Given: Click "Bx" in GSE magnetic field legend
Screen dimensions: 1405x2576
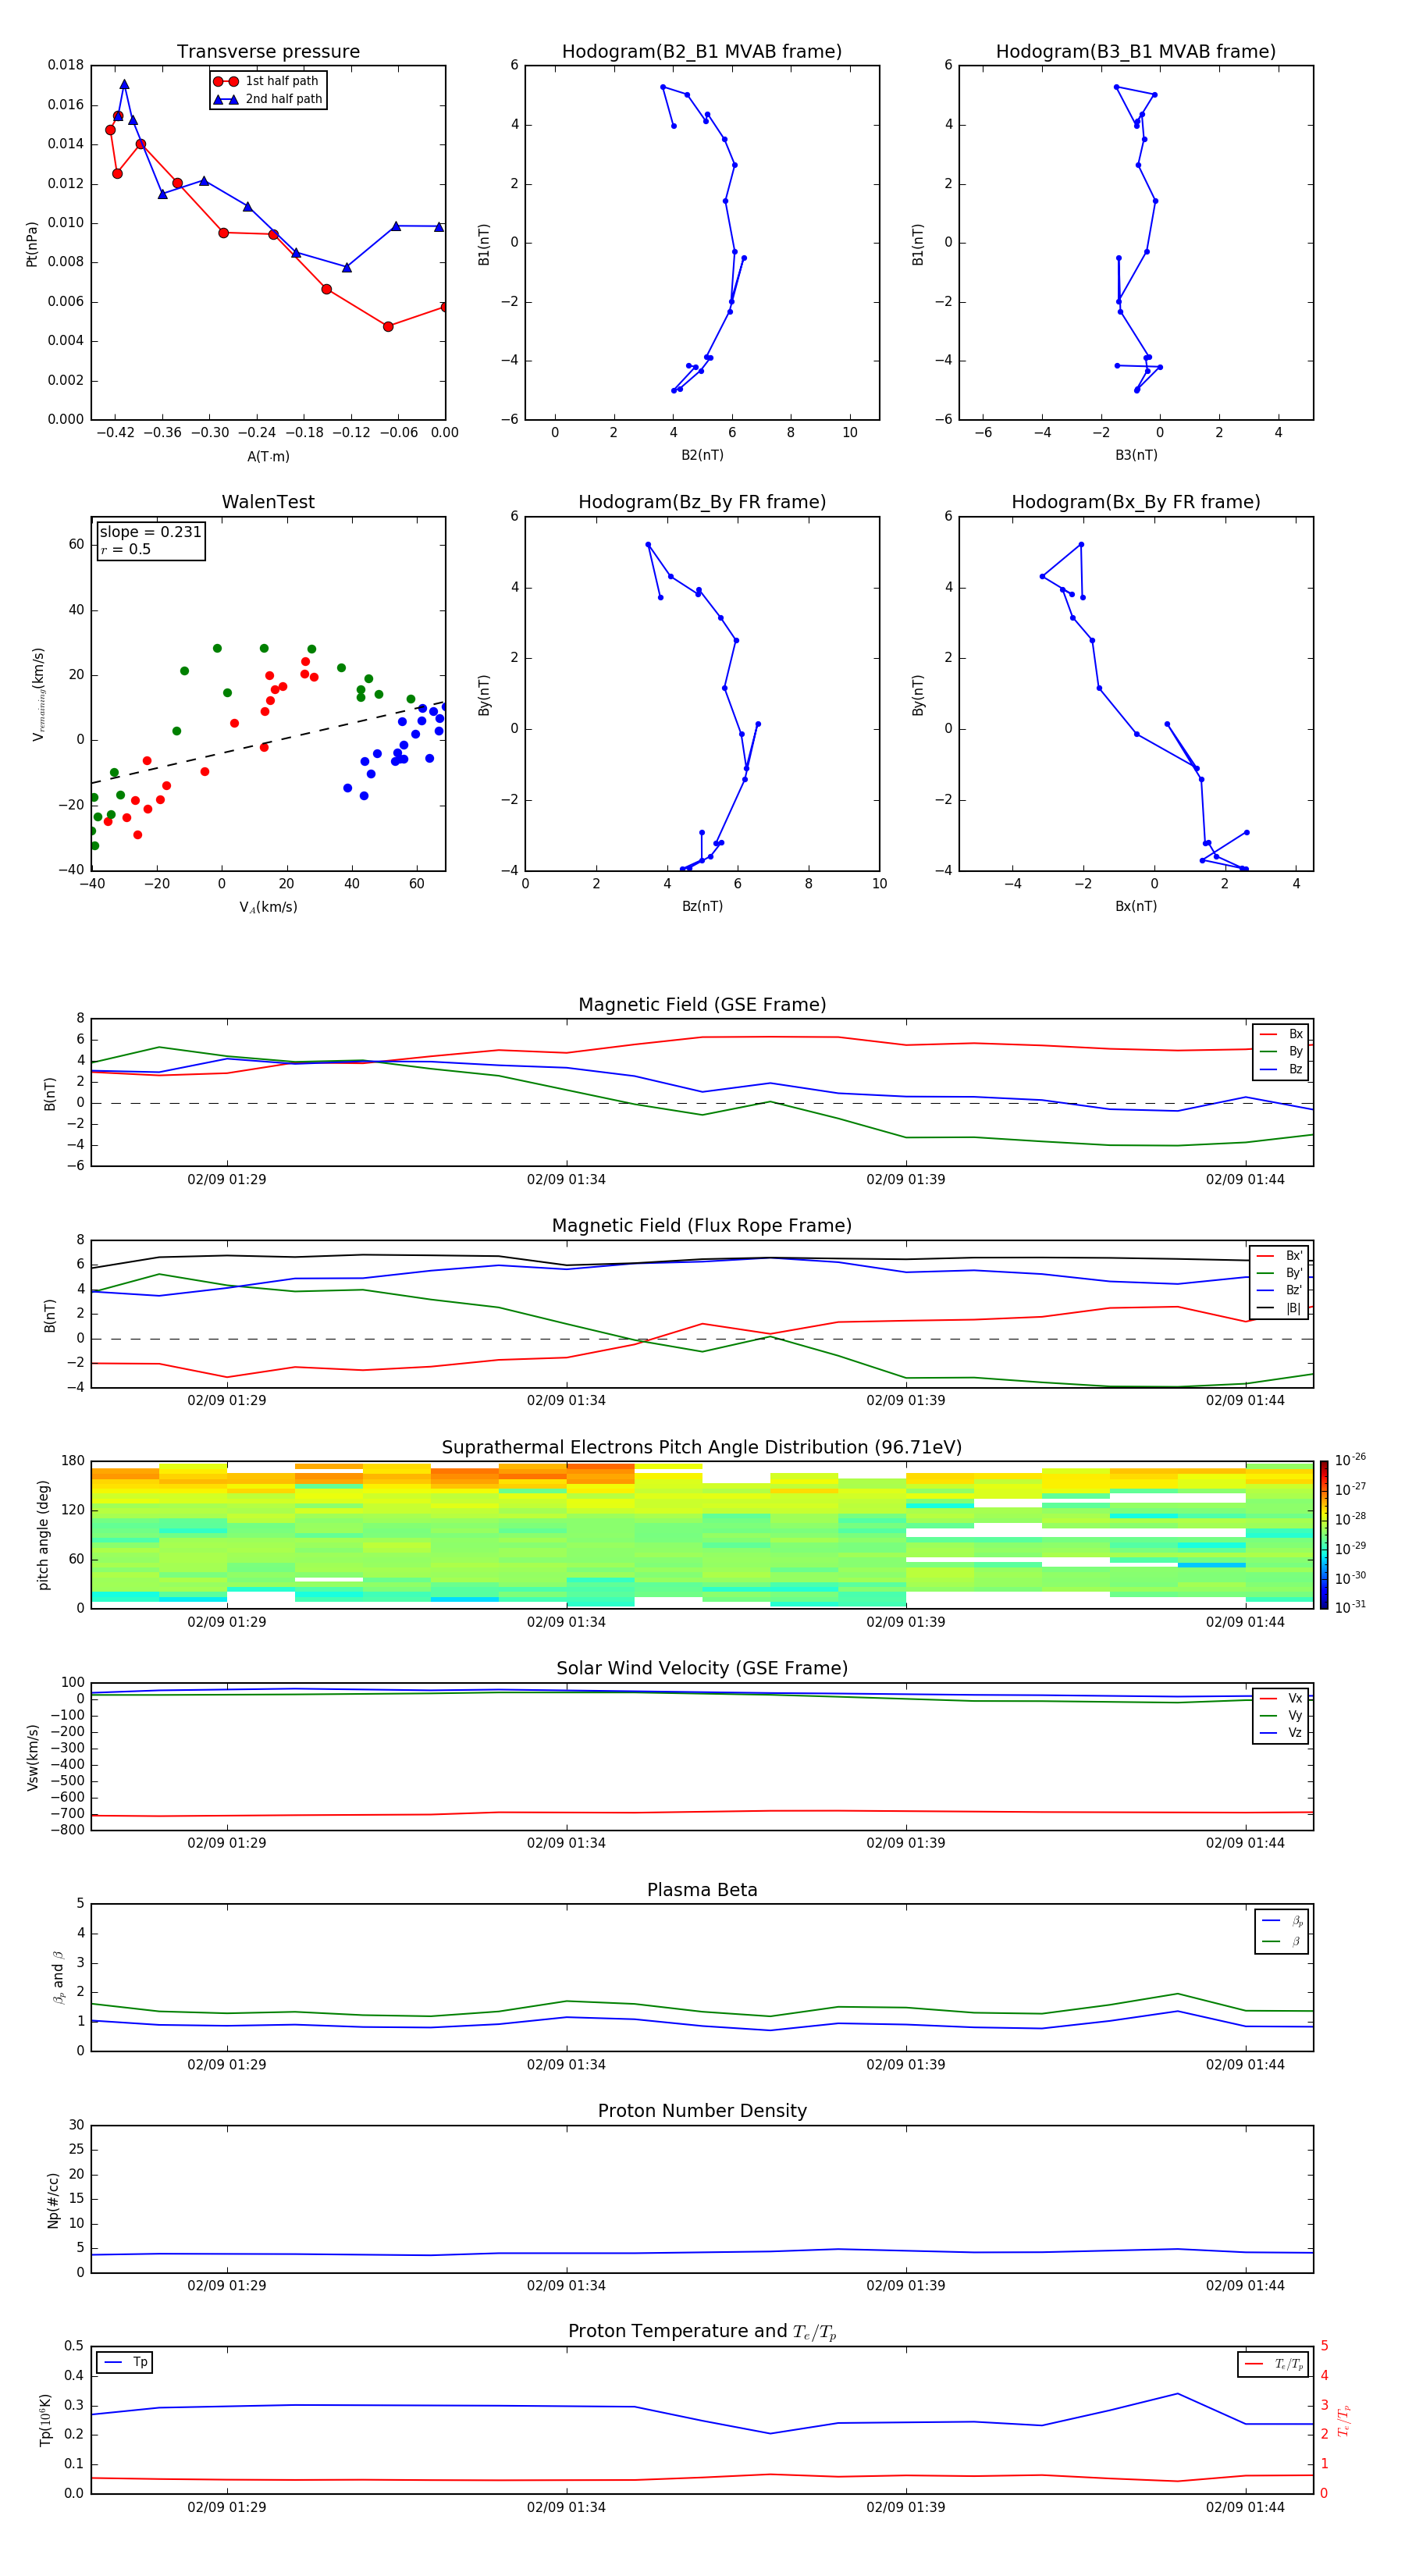Looking at the screenshot, I should [1295, 1034].
